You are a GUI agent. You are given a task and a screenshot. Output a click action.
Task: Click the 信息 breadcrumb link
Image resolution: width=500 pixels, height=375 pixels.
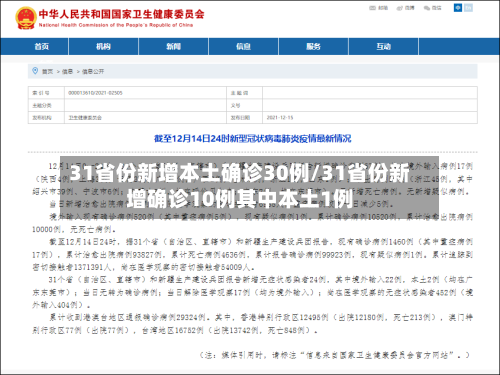tap(67, 71)
